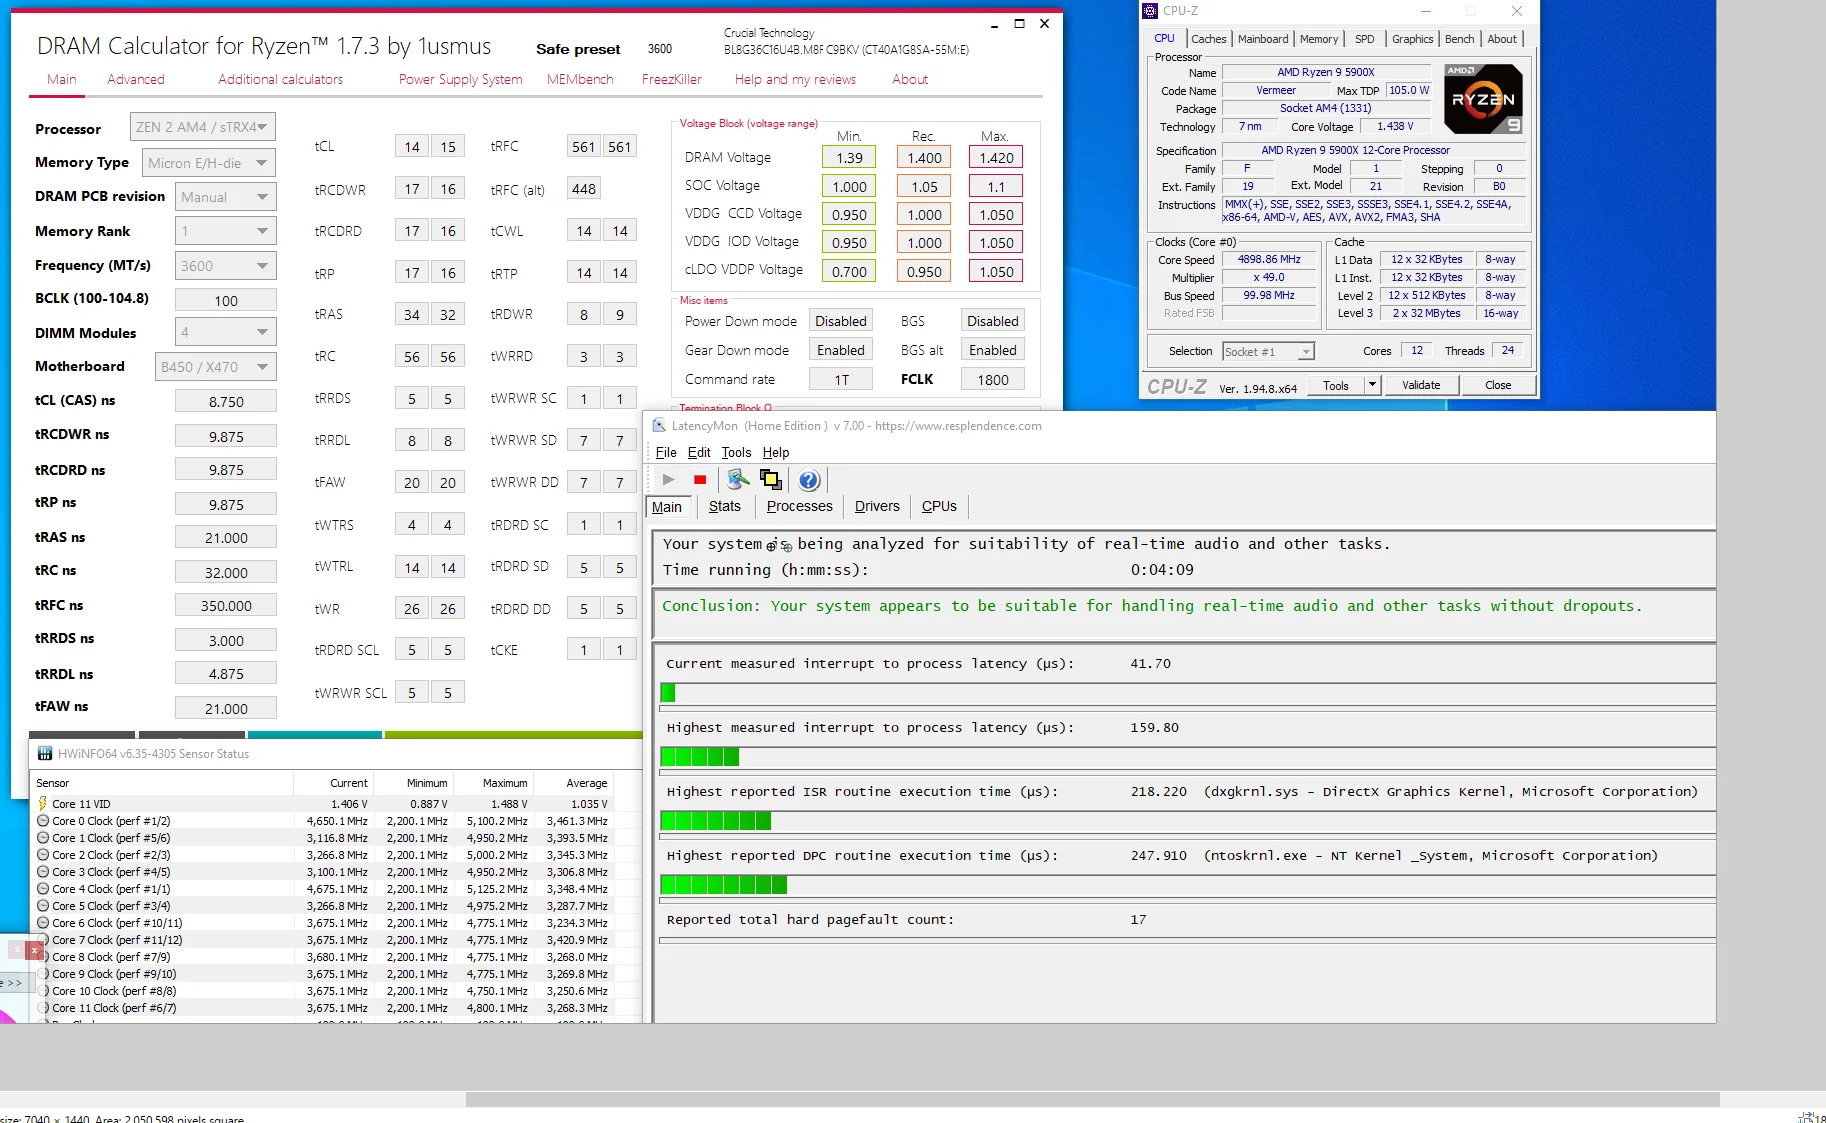Click Command rate 1T field
The height and width of the screenshot is (1123, 1826).
coord(841,379)
